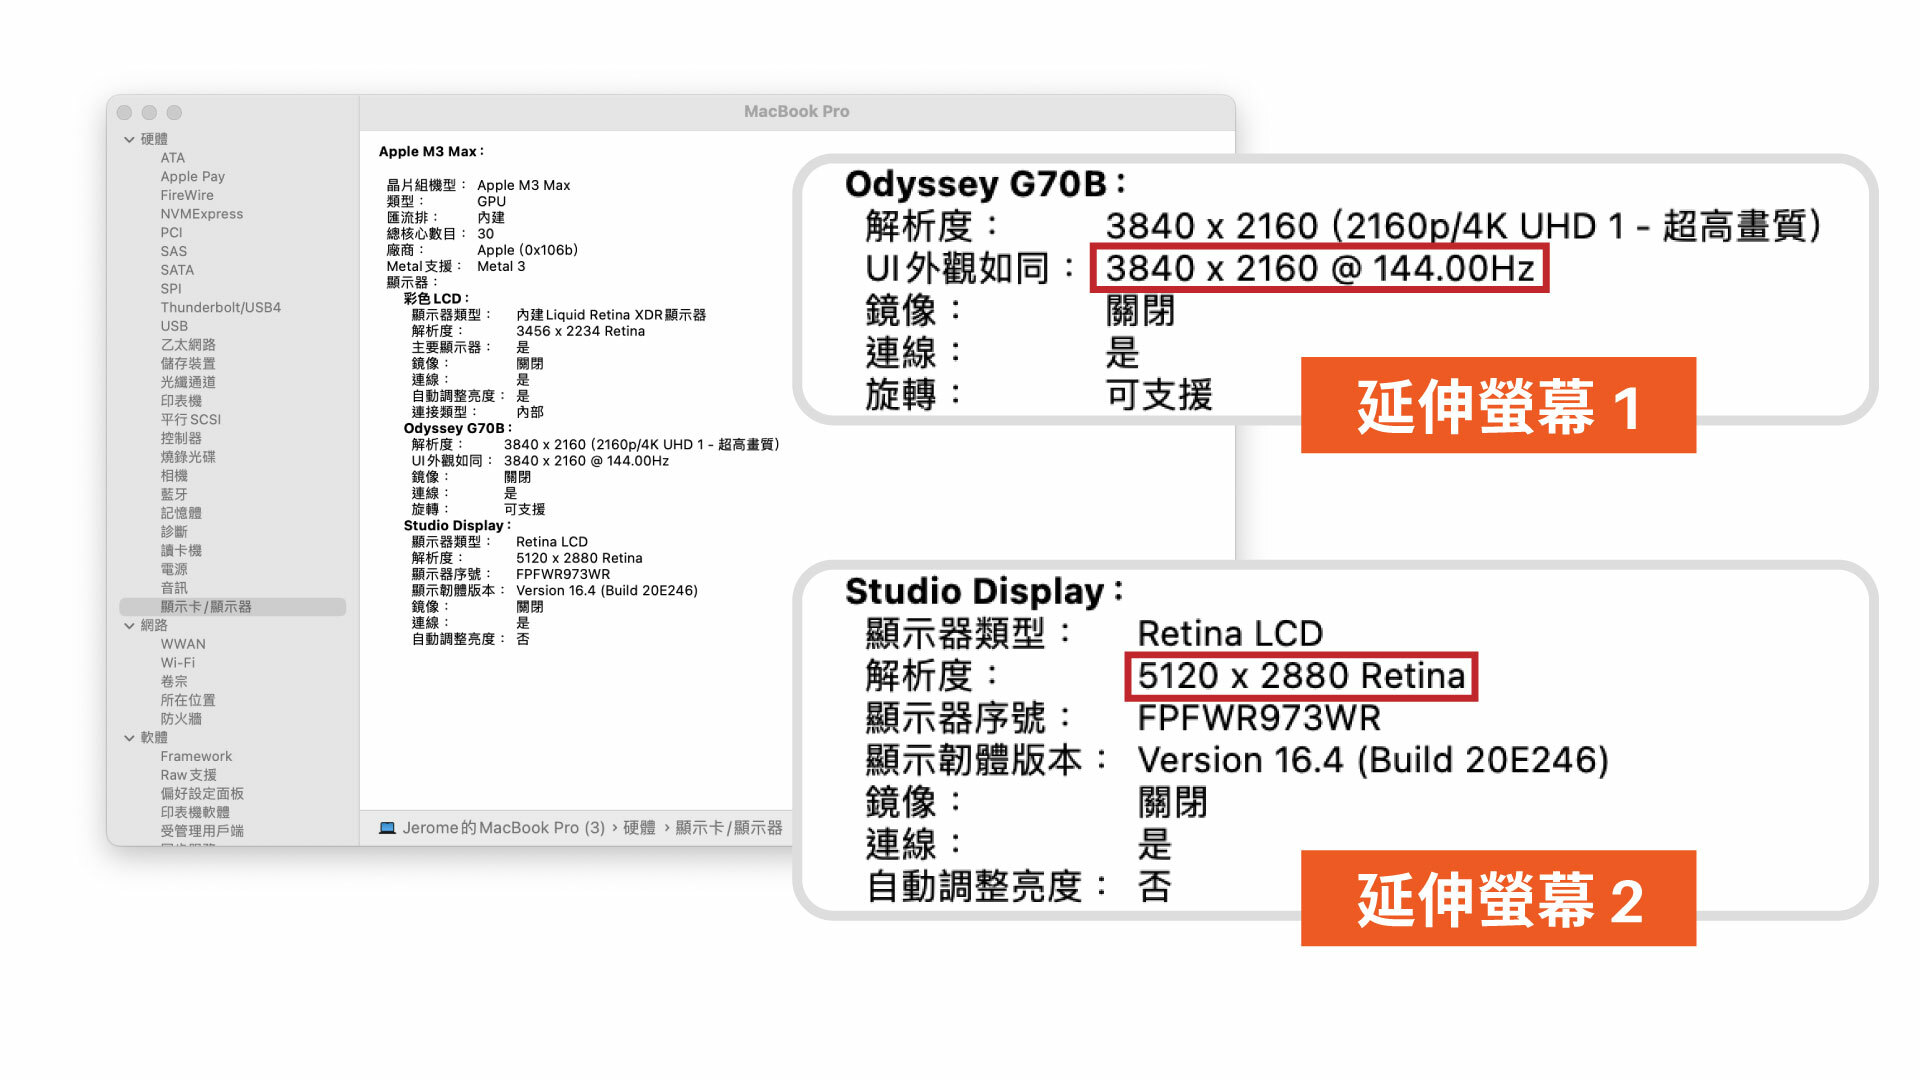Collapse the 網路 network section
Viewport: 1920px width, 1080px height.
pos(129,625)
